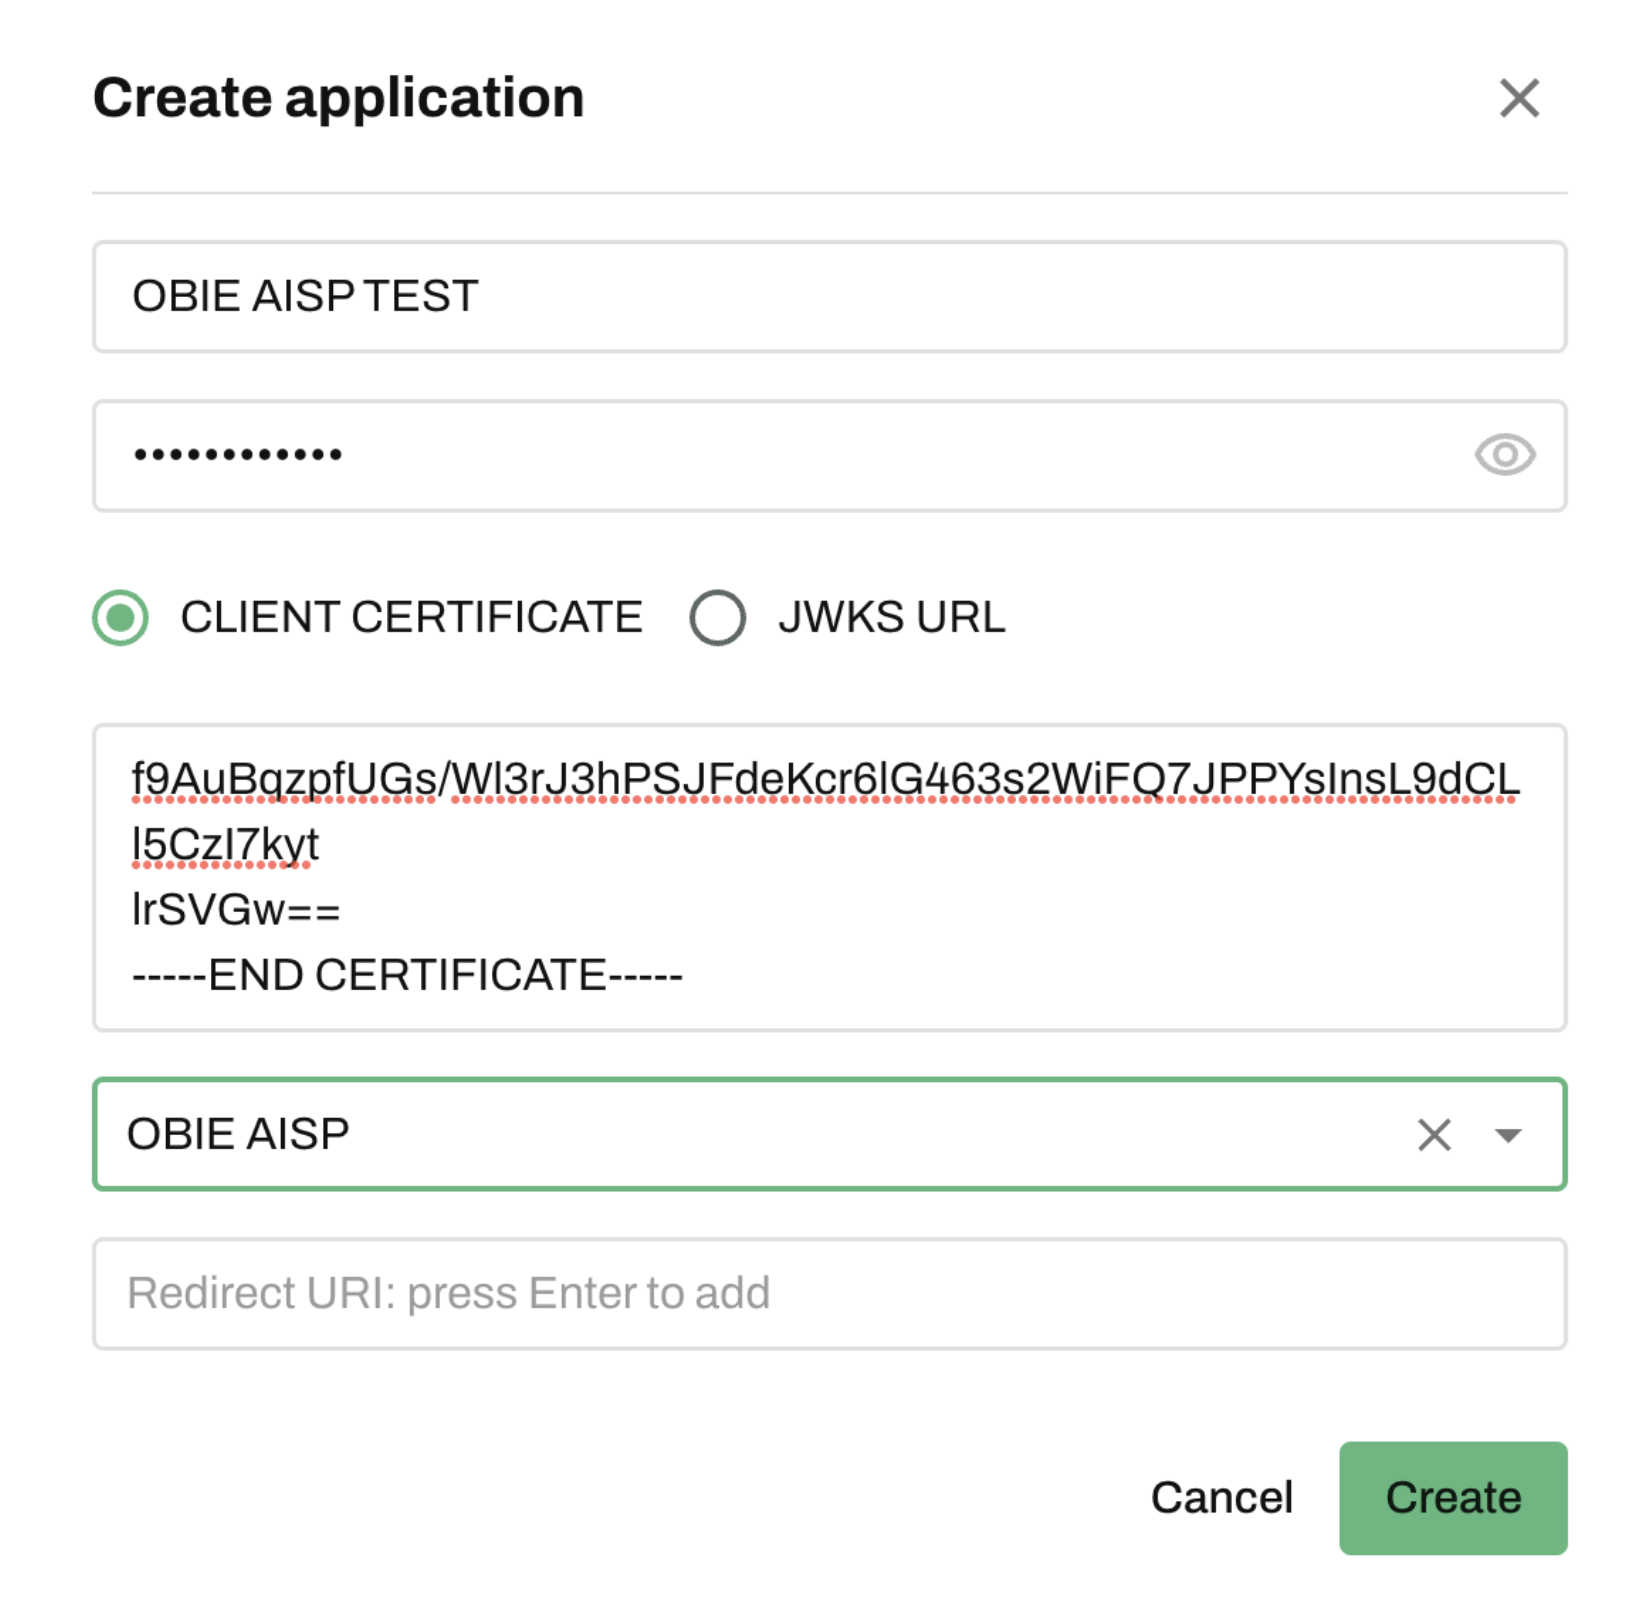Viewport: 1646px width, 1602px height.
Task: Click the application name field OBIE AISP TEST
Action: click(828, 296)
